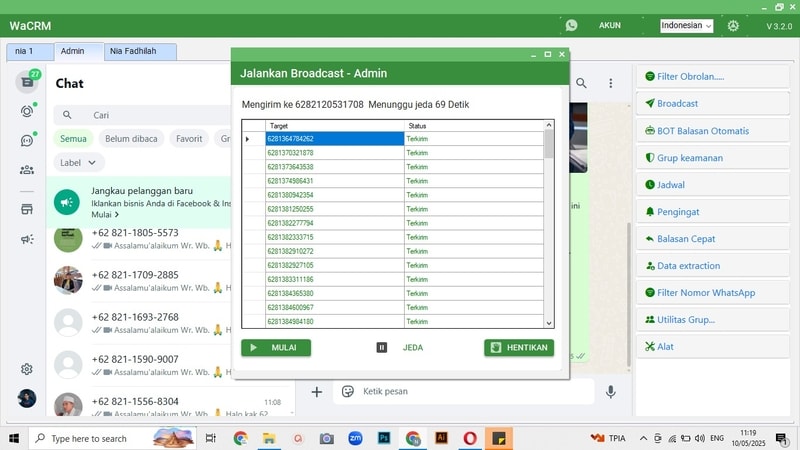
Task: Open Filter Obrolan panel button
Action: click(713, 77)
